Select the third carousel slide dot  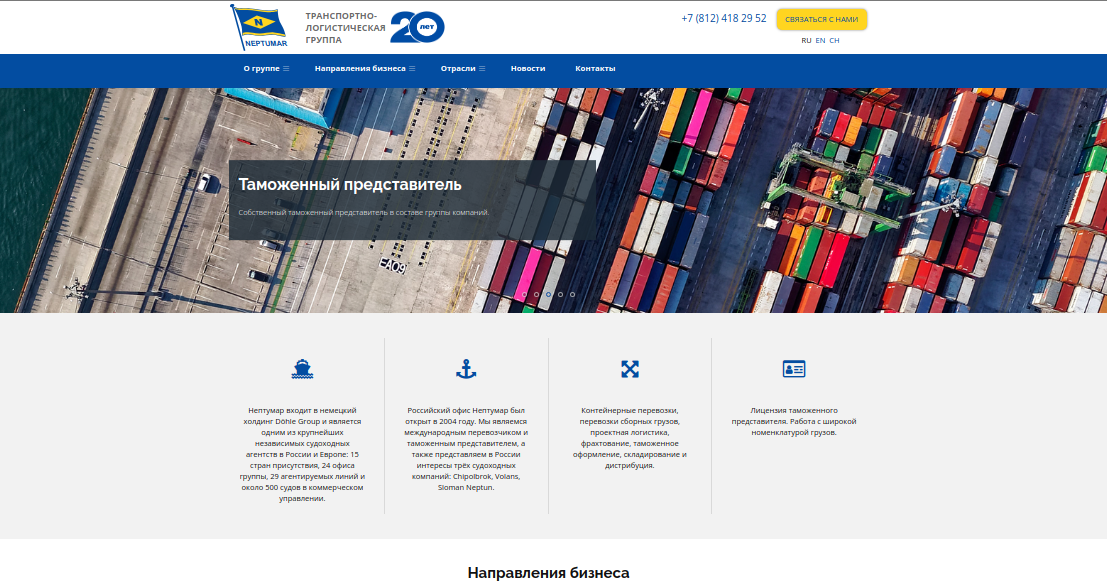(549, 294)
